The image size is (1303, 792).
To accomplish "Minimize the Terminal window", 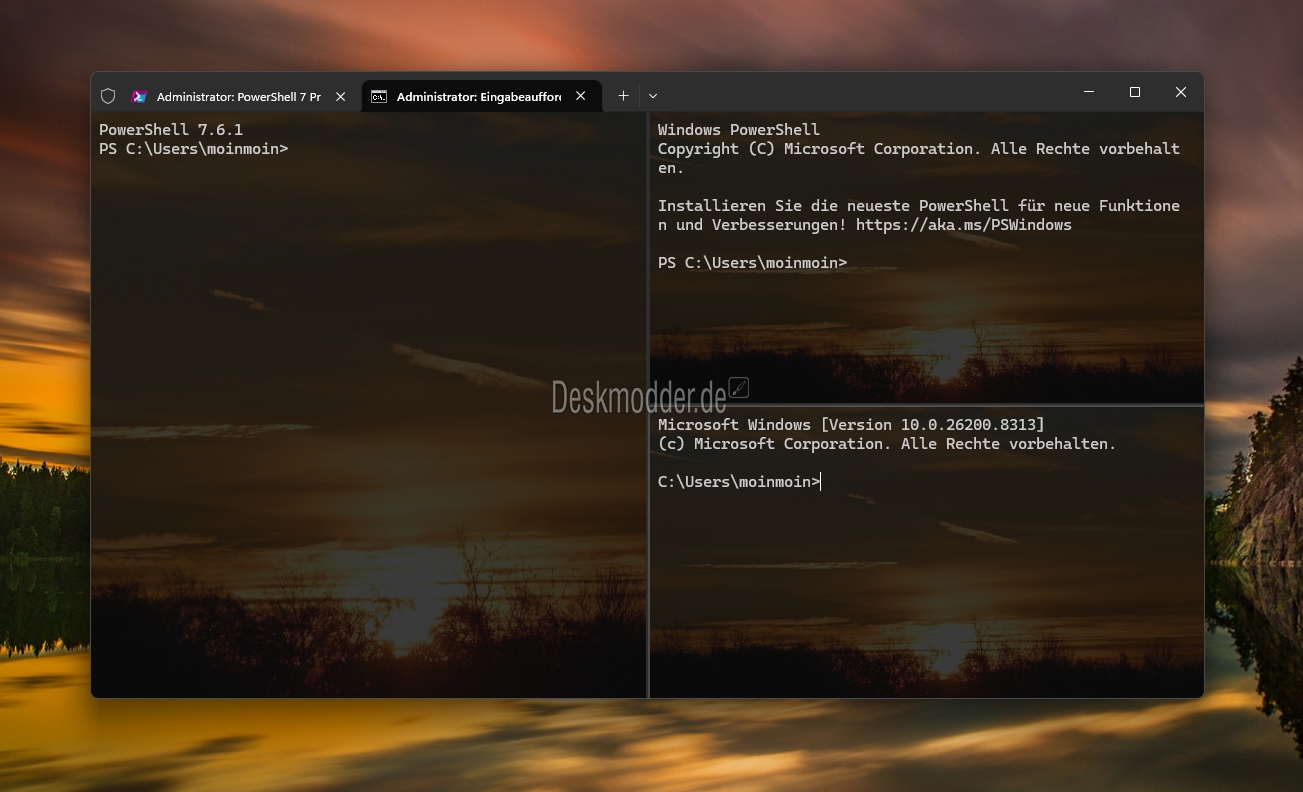I will 1089,92.
